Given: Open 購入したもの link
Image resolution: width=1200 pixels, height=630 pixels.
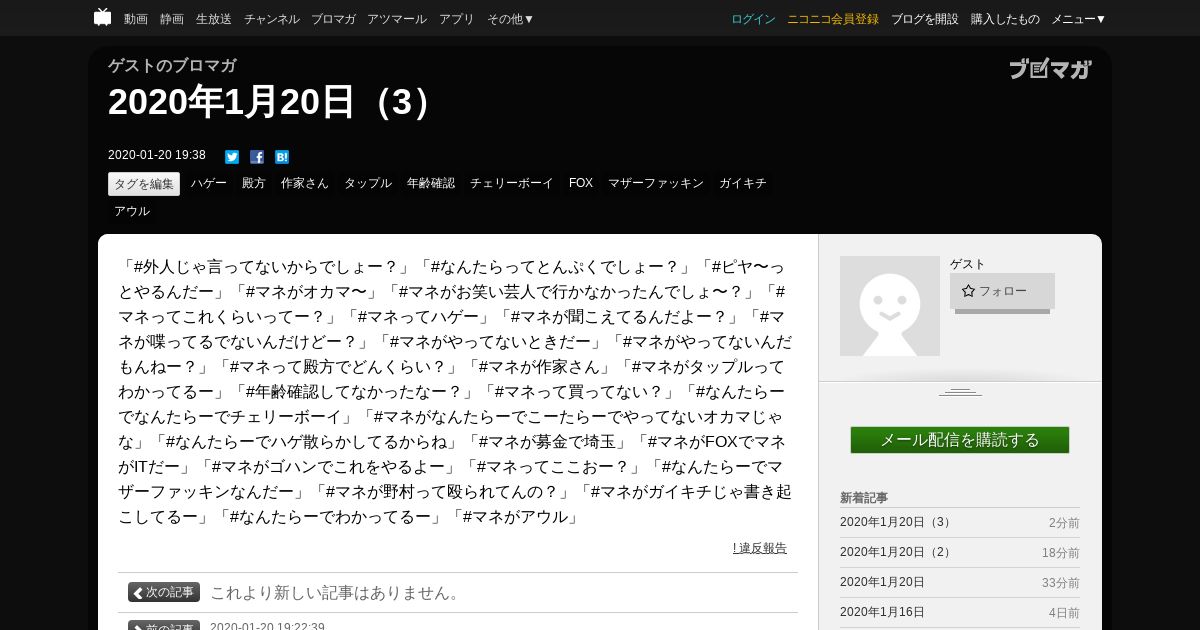Looking at the screenshot, I should point(1005,19).
